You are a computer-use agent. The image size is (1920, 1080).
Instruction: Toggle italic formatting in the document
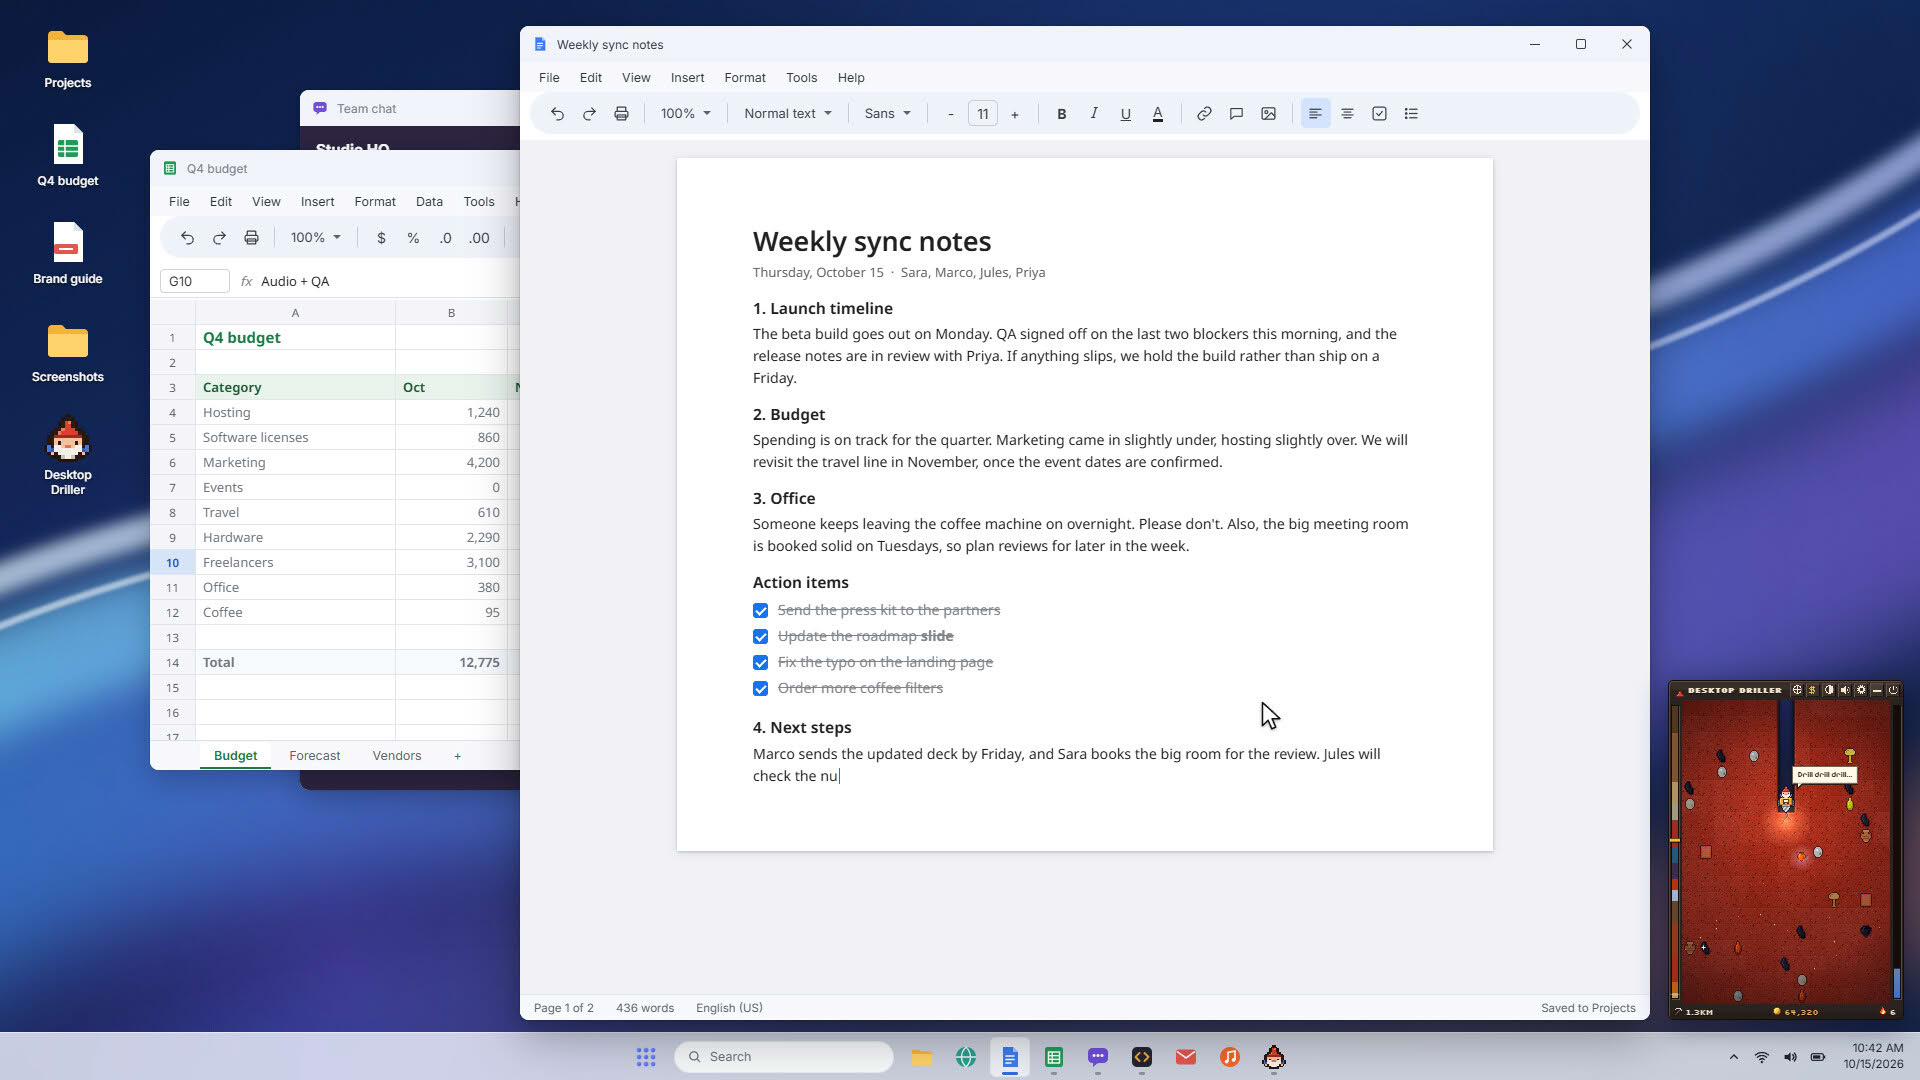click(x=1093, y=114)
